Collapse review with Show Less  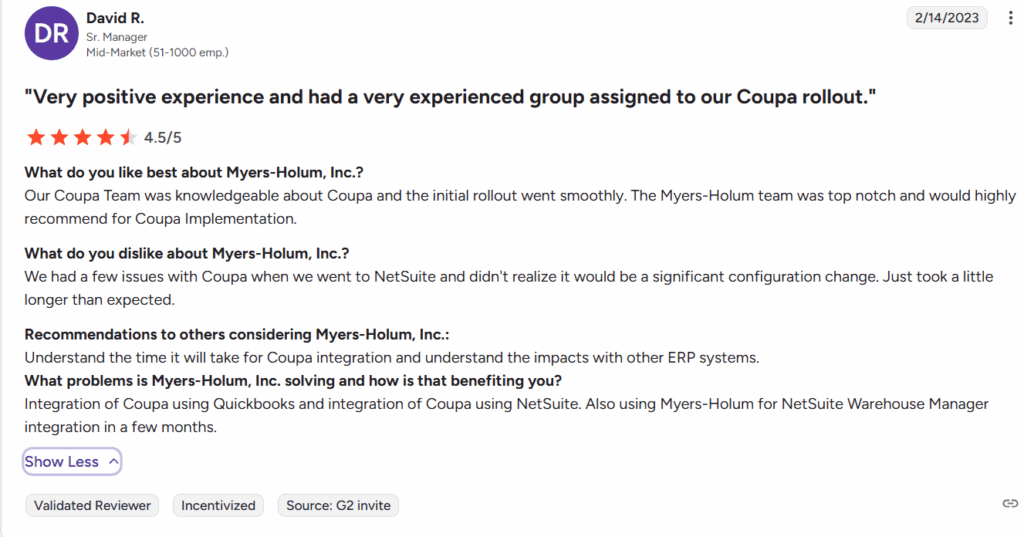(61, 462)
